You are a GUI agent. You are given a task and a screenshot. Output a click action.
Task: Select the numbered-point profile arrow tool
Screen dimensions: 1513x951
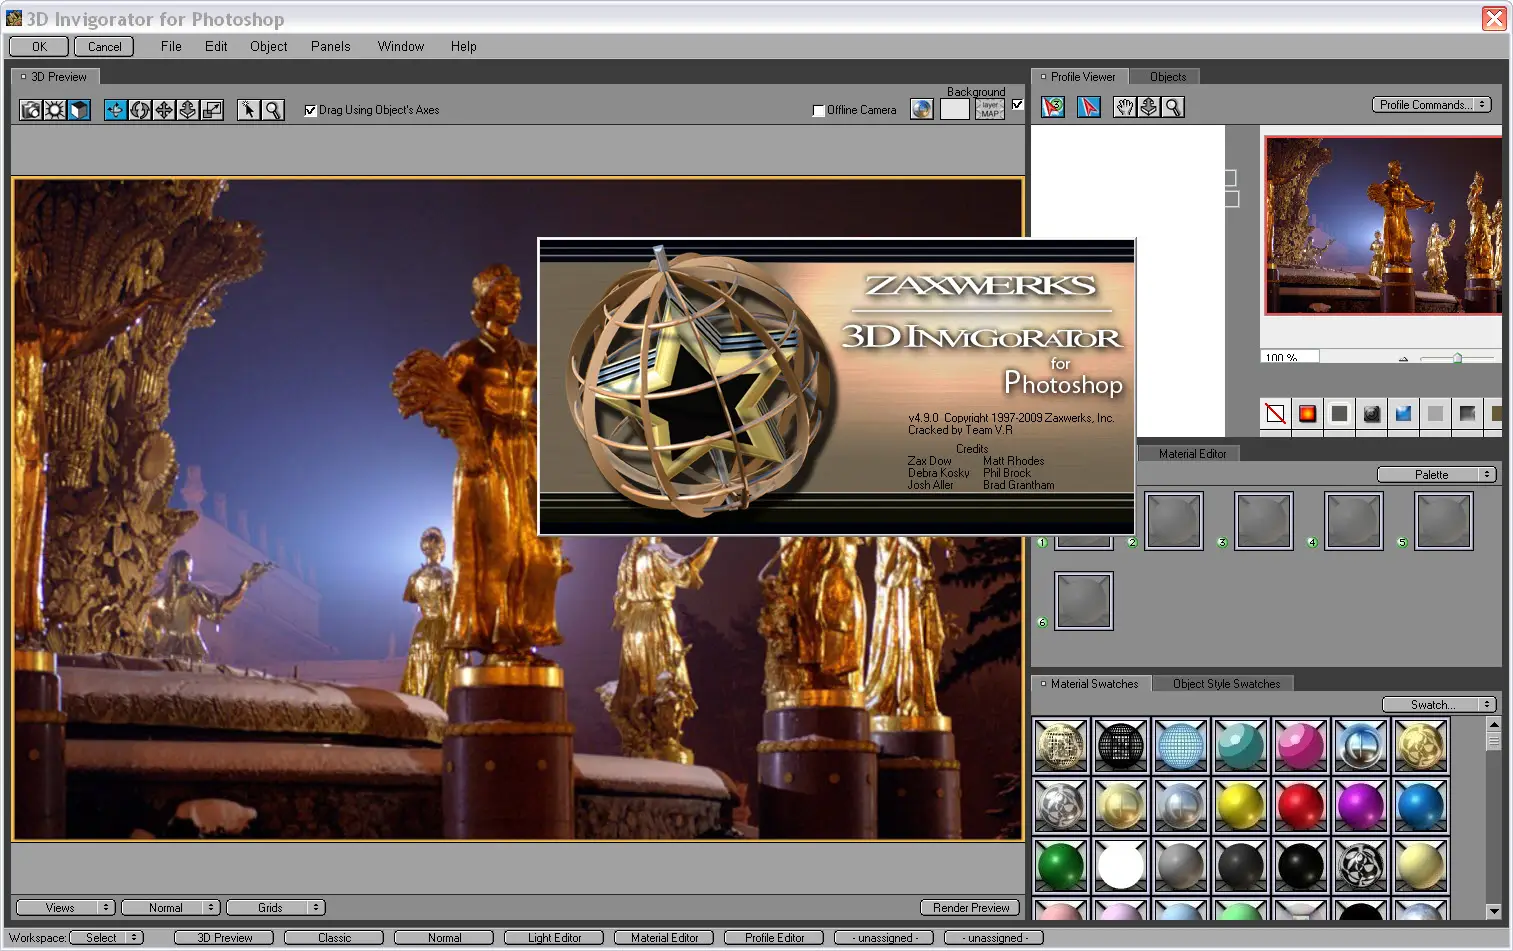[1053, 107]
